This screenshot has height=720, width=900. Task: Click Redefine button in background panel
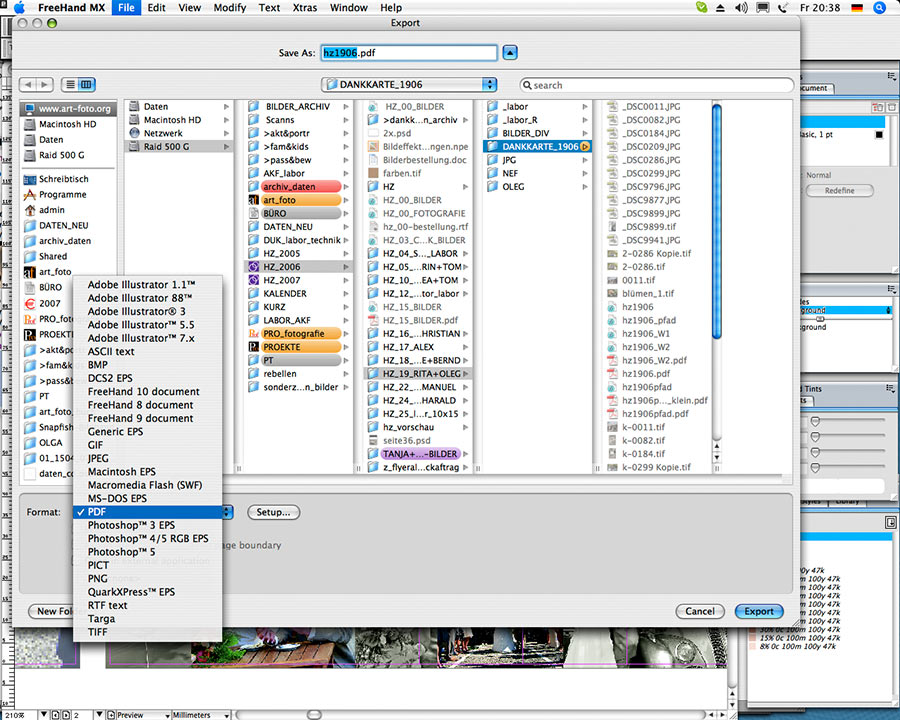[x=840, y=191]
